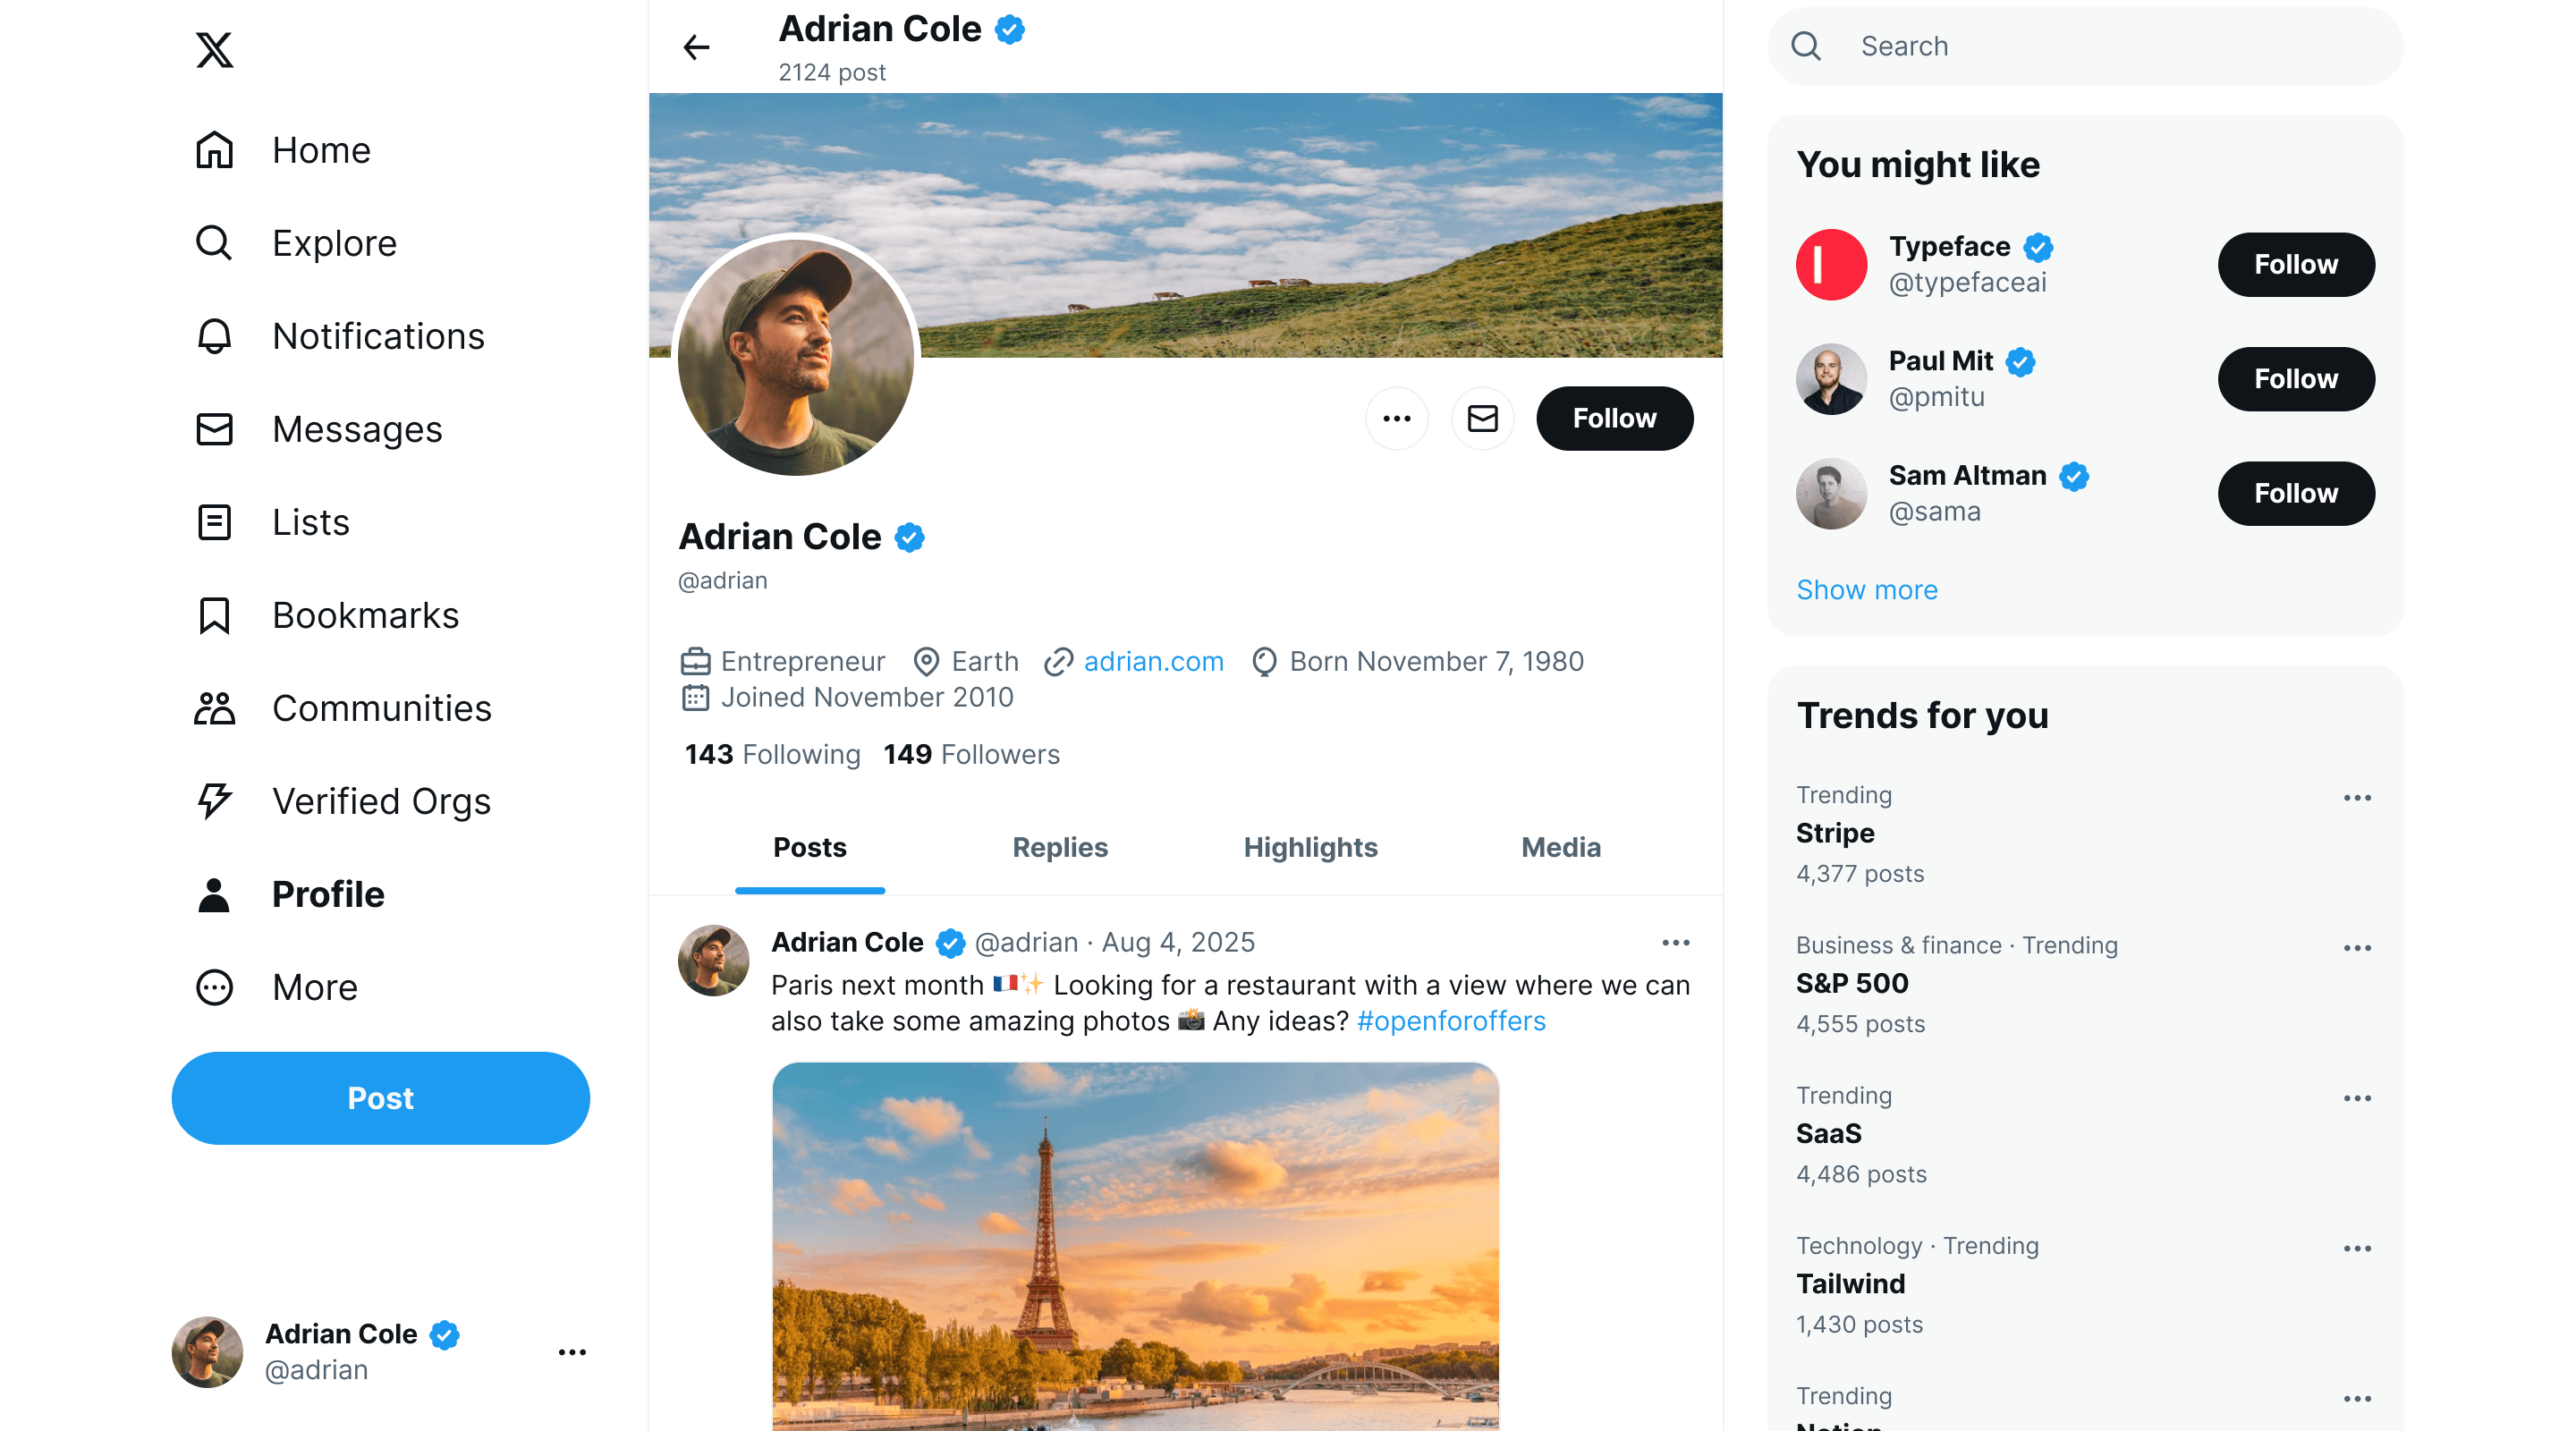
Task: Switch to the Replies tab
Action: tap(1060, 848)
